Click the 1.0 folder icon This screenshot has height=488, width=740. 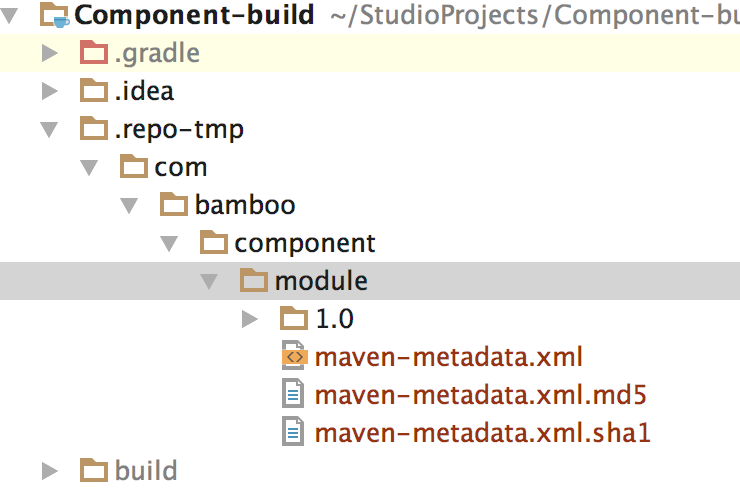tap(294, 319)
